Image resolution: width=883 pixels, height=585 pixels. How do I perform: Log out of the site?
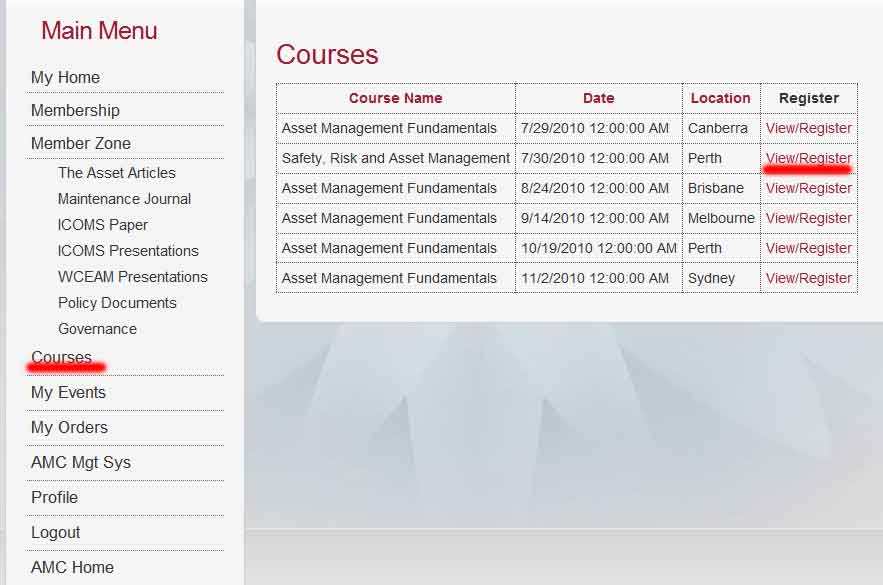coord(55,532)
